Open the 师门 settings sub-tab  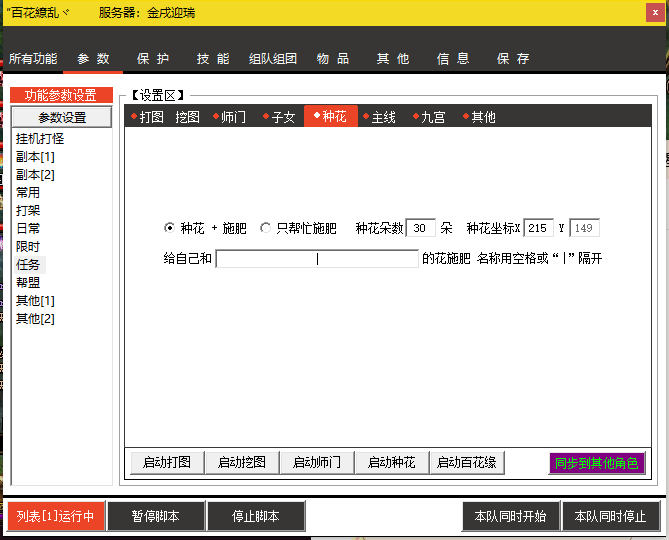230,116
